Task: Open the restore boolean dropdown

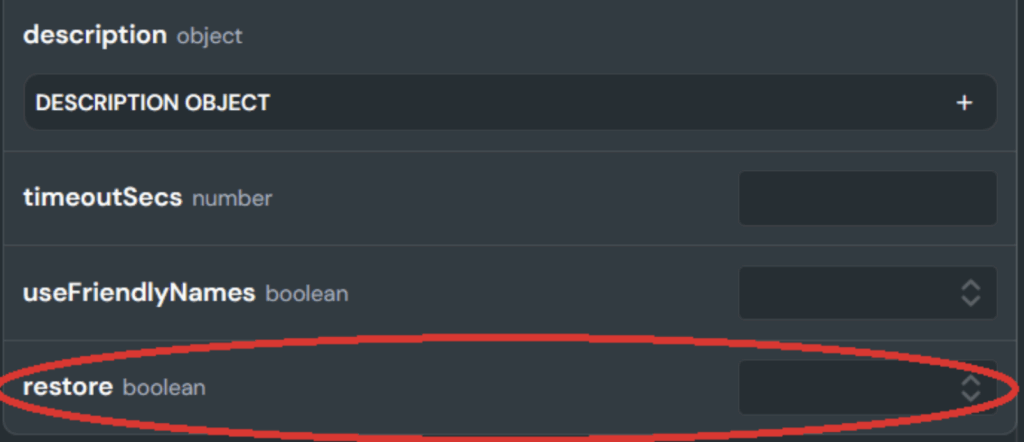Action: coord(867,387)
